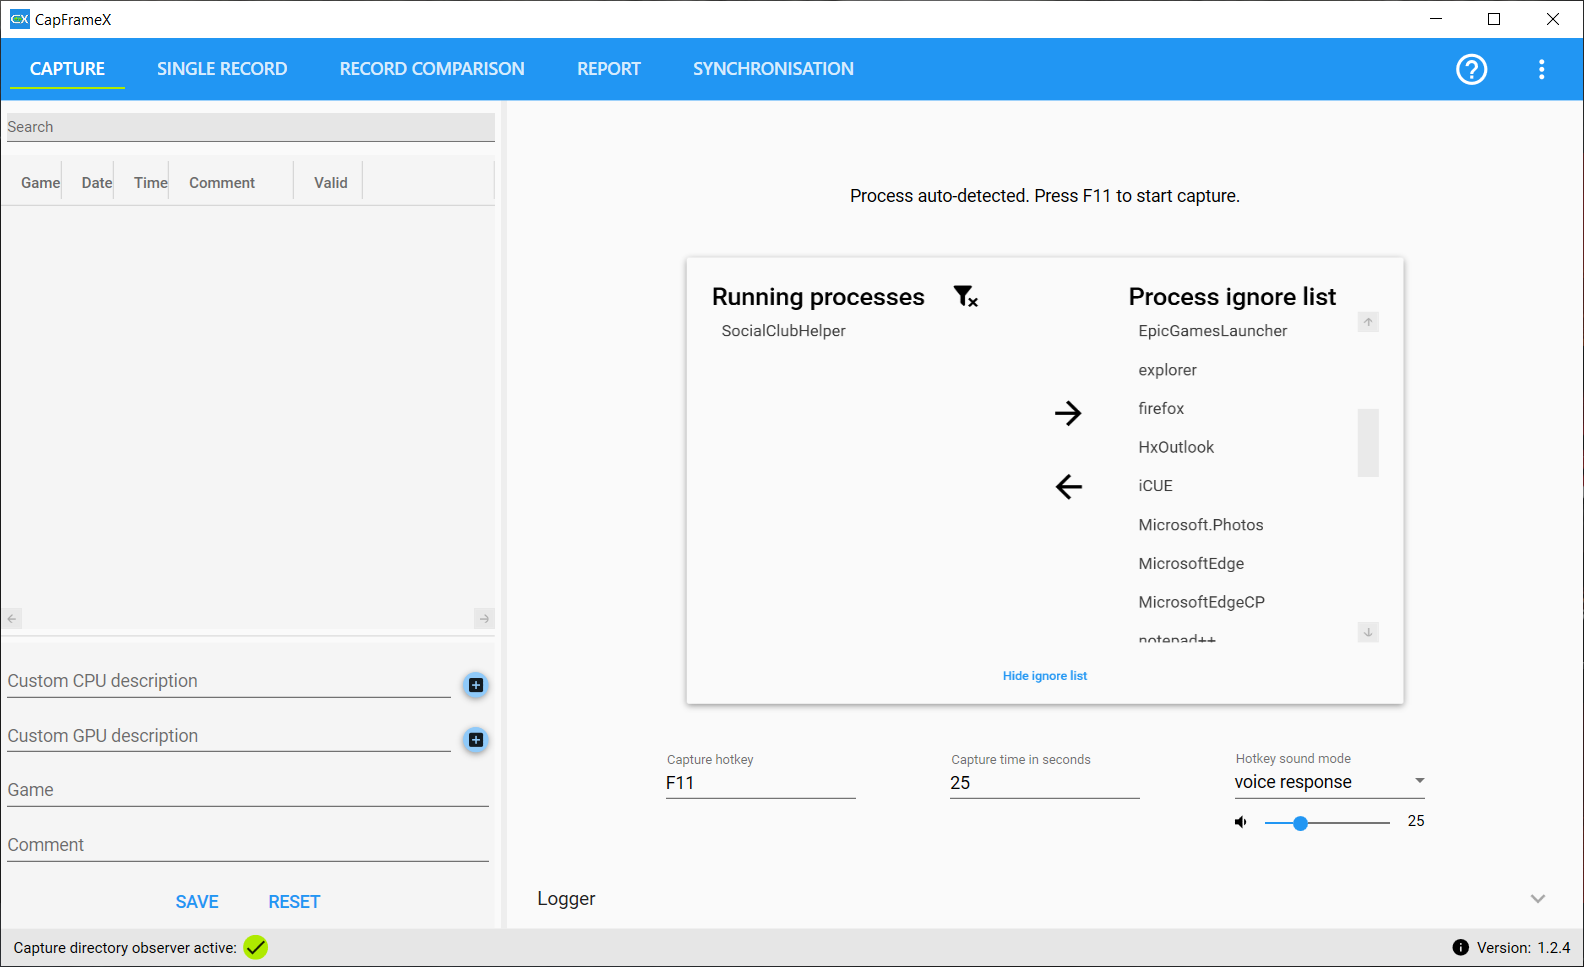Select MicrosoftEdgeCP in ignore list
Image resolution: width=1584 pixels, height=967 pixels.
(x=1201, y=602)
